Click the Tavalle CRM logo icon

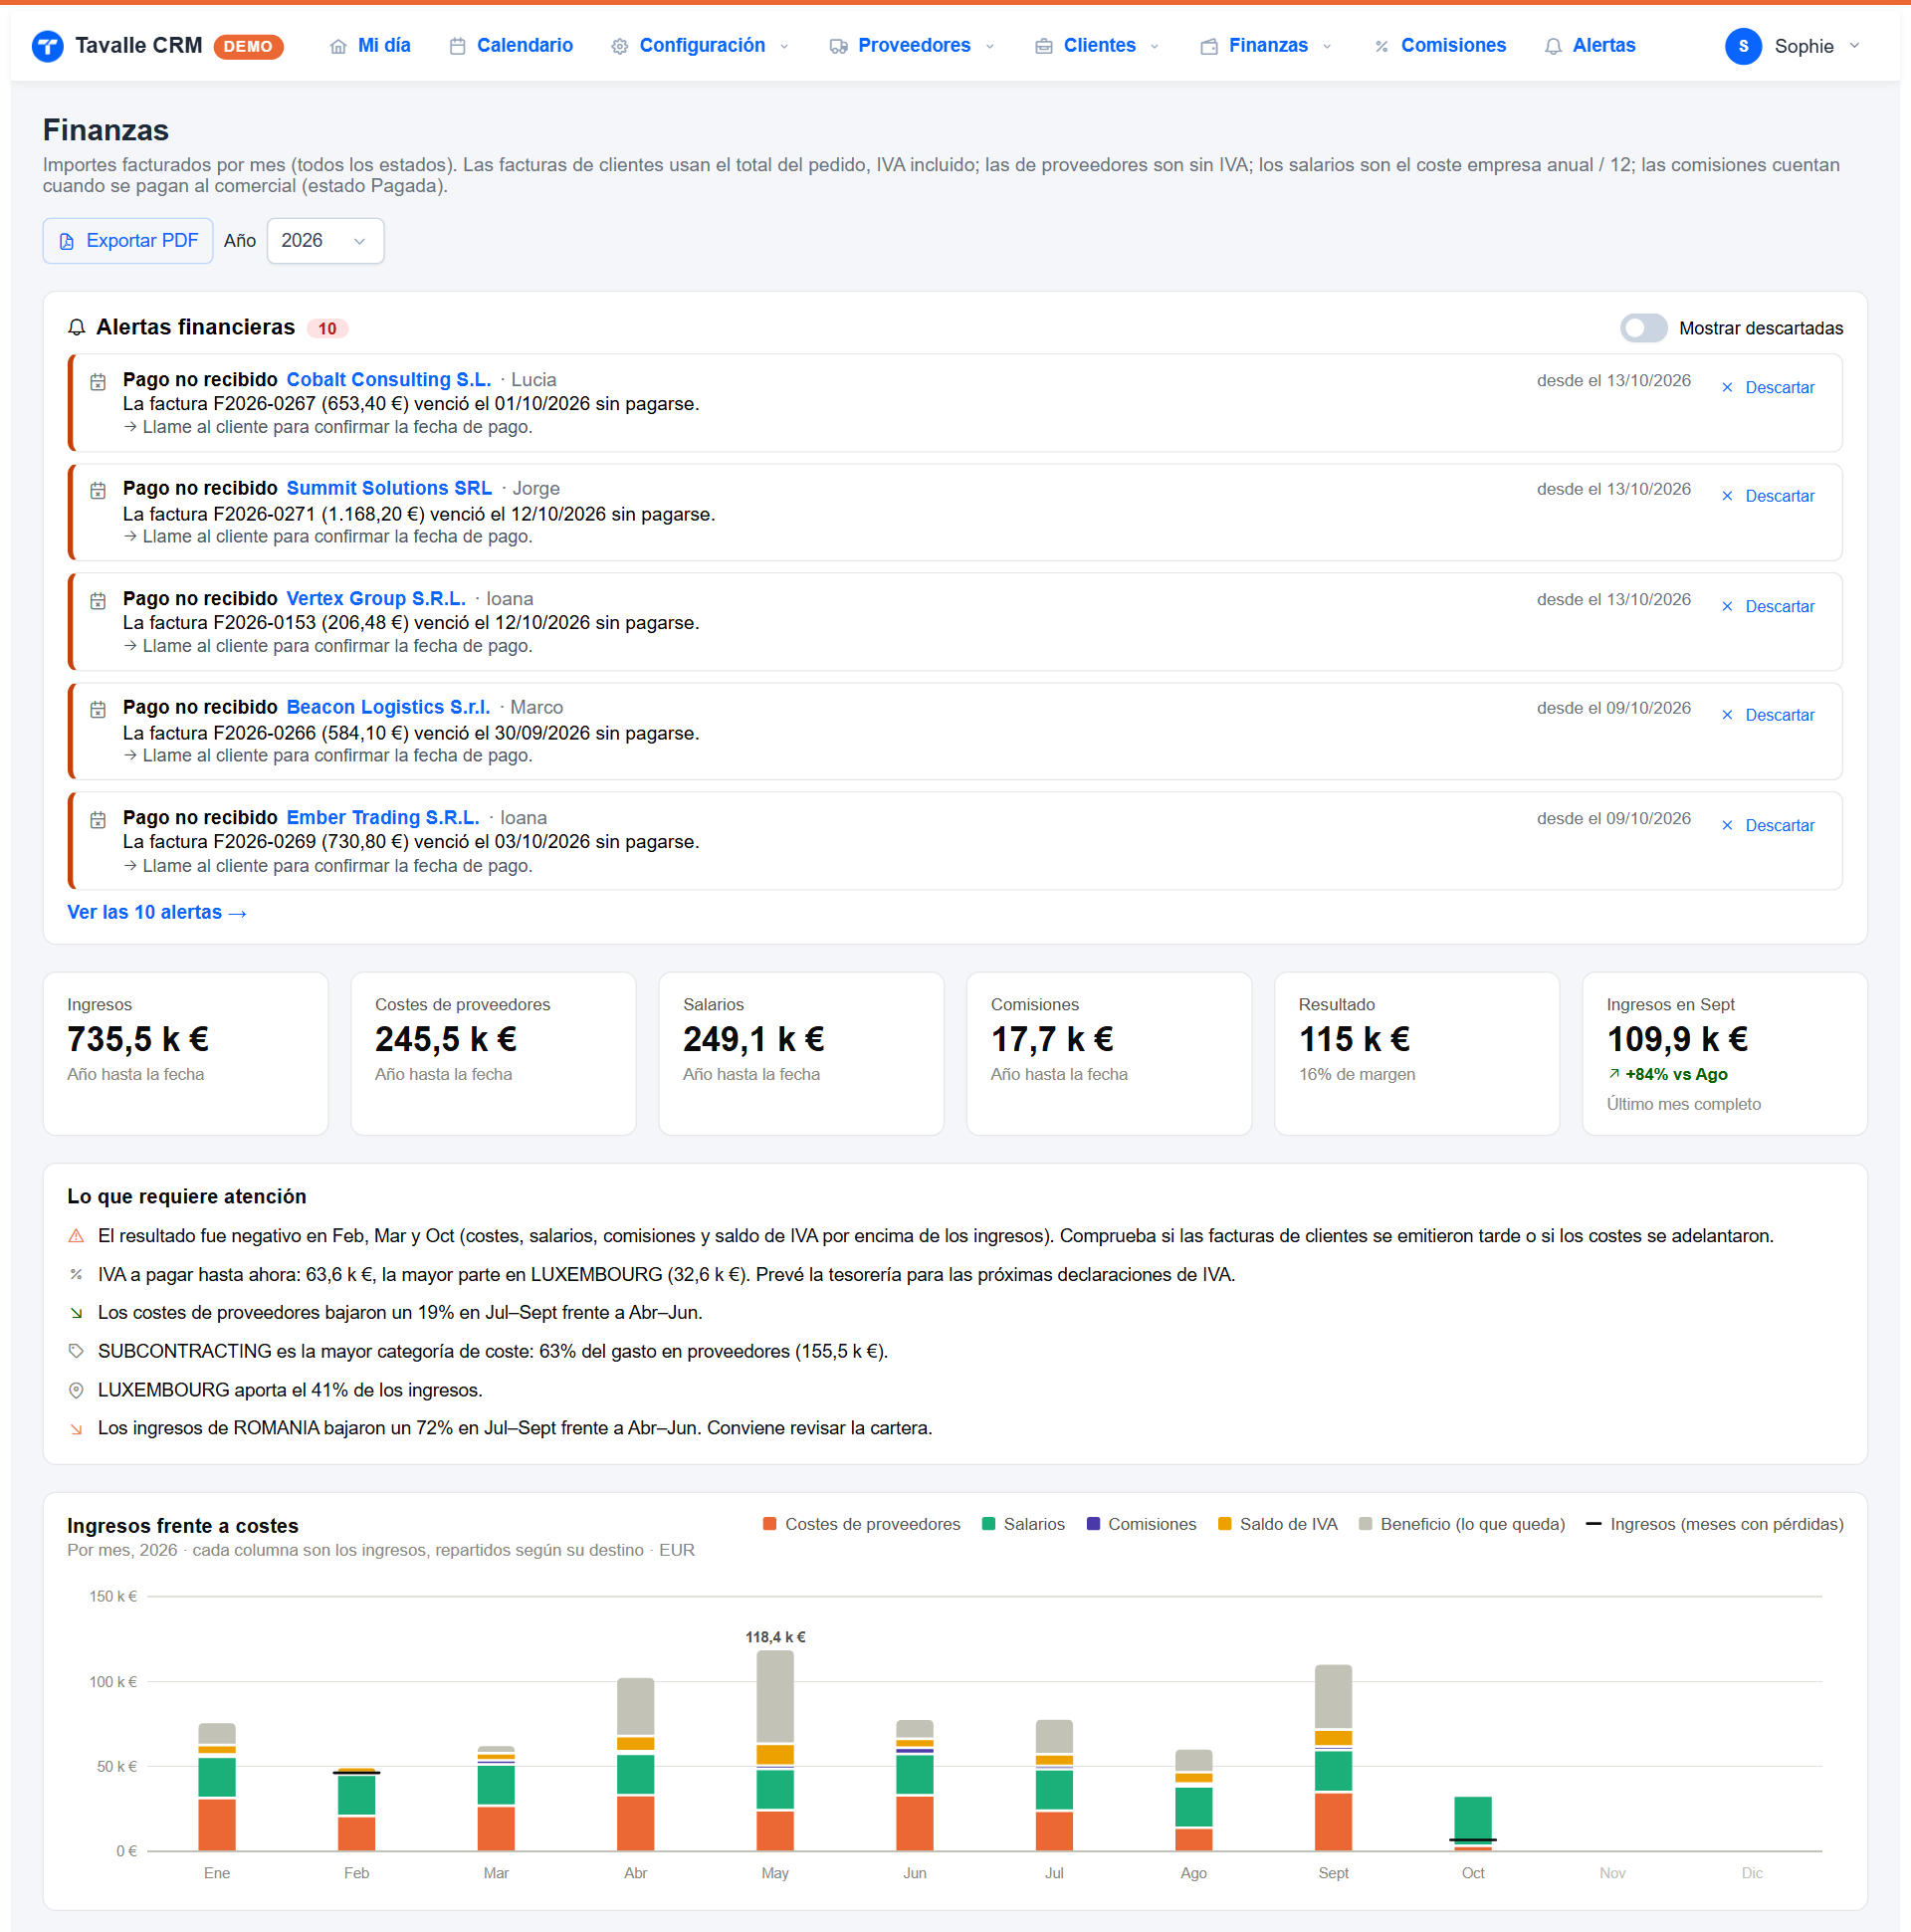(47, 46)
